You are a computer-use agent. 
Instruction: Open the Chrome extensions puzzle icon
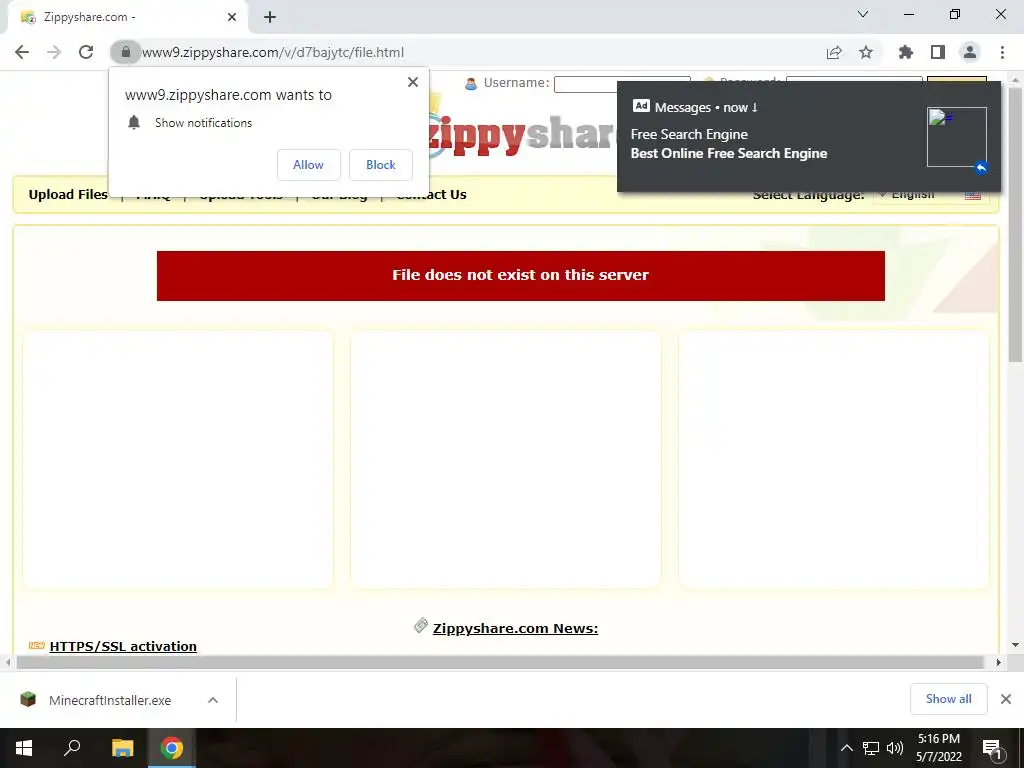coord(906,52)
